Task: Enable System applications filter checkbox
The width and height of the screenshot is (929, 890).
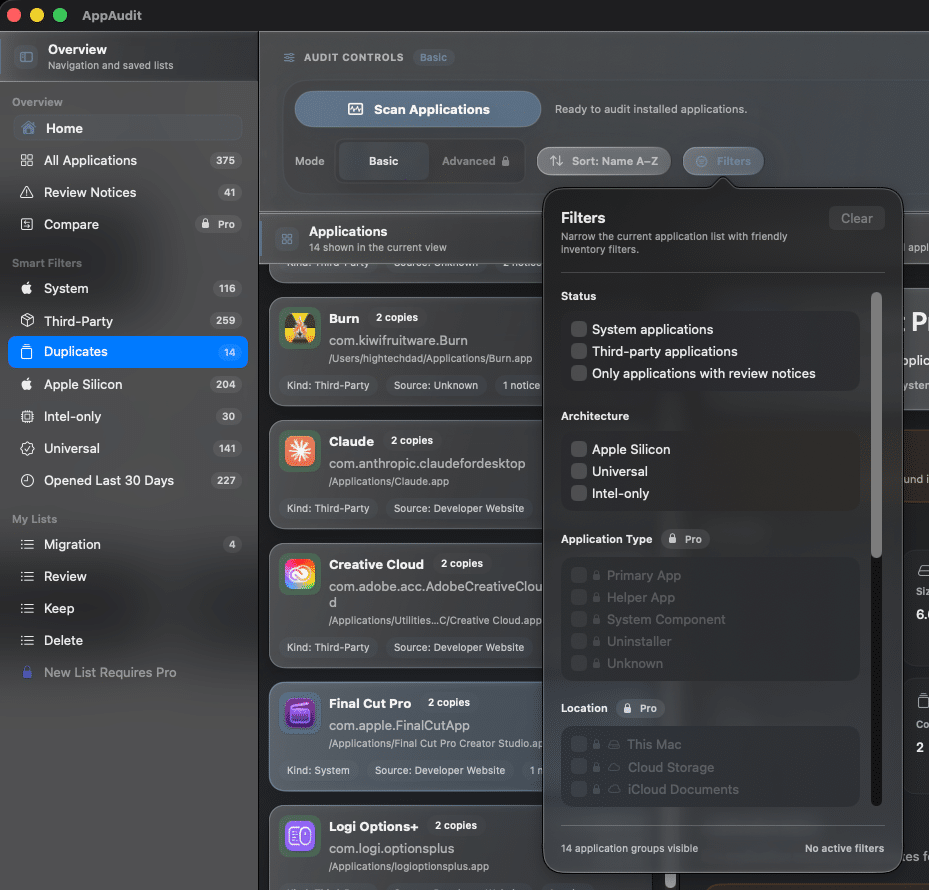Action: pos(578,329)
